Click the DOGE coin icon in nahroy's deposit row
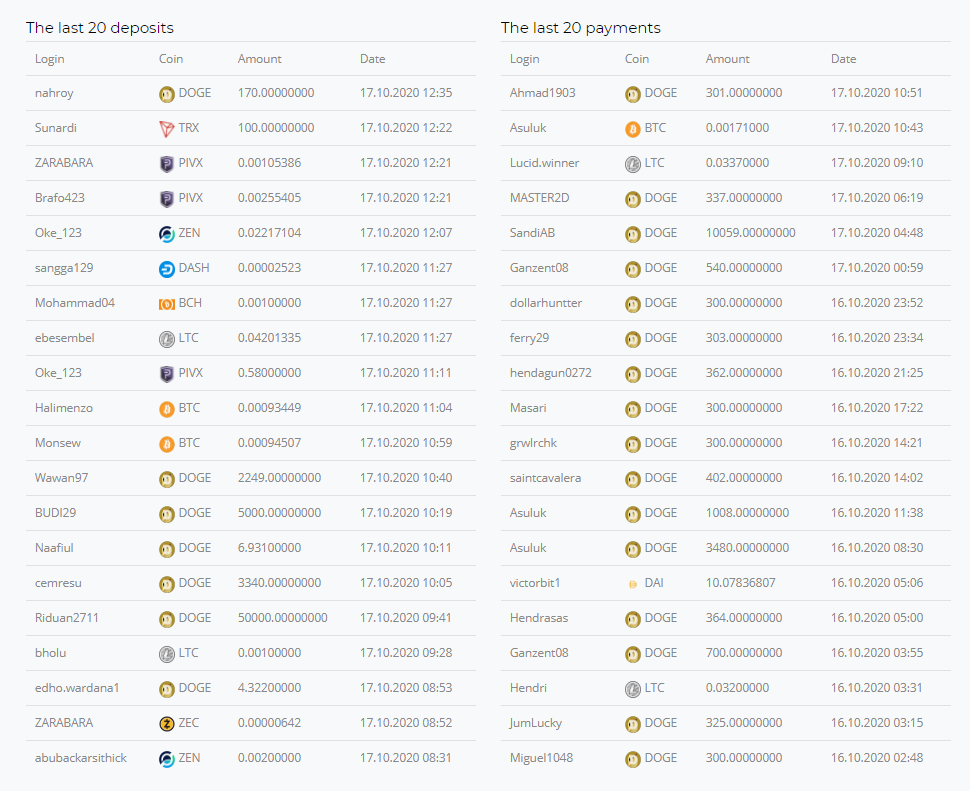Viewport: 970px width, 791px height. pos(166,94)
